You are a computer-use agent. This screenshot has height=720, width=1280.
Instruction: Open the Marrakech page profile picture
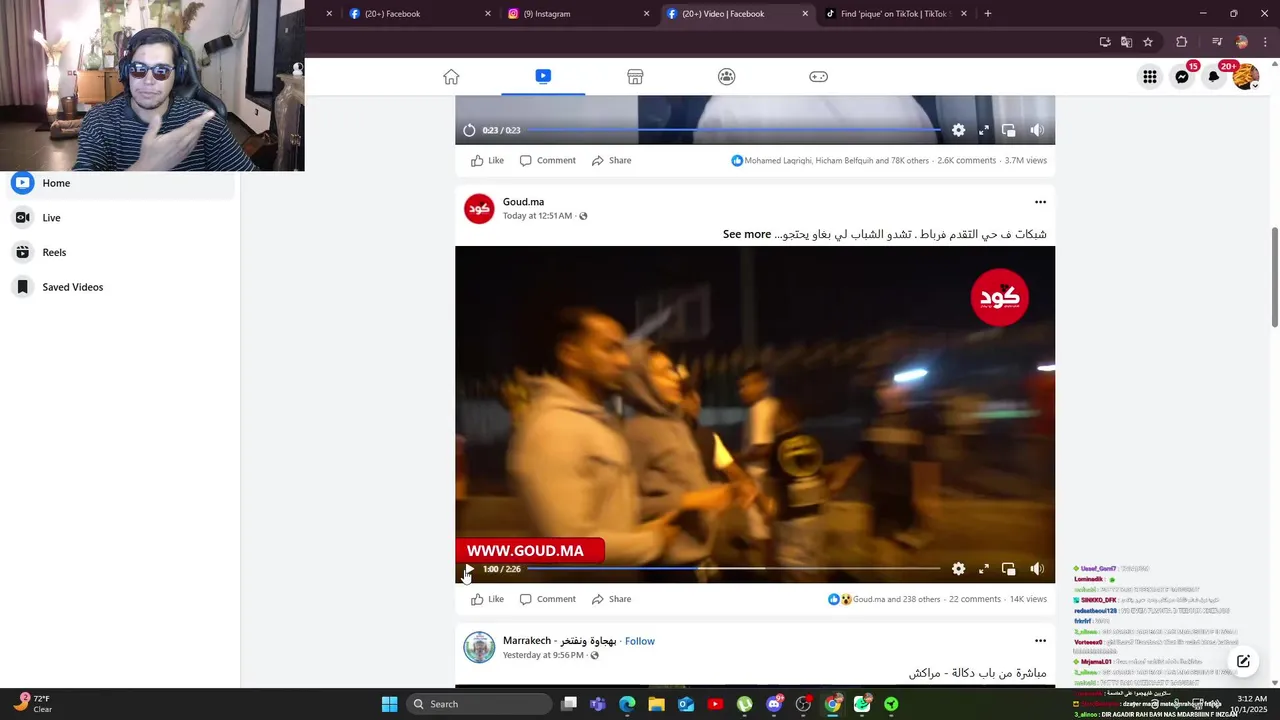tap(479, 647)
